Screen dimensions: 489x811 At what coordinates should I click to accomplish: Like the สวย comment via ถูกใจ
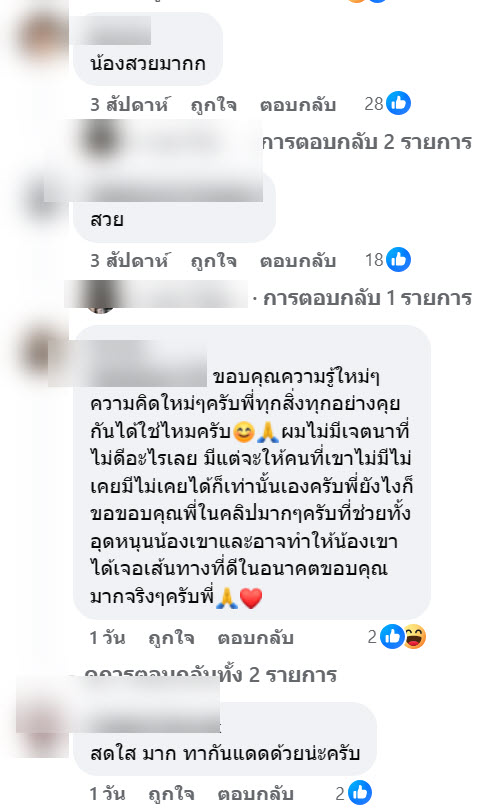coord(213,261)
